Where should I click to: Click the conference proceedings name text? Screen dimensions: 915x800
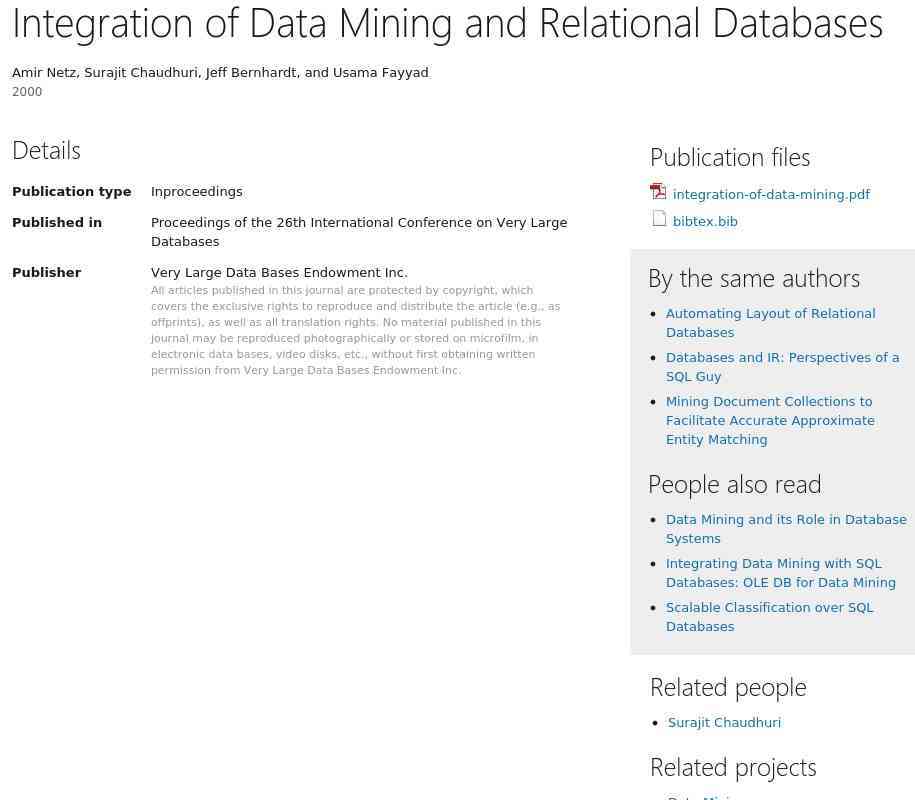359,232
